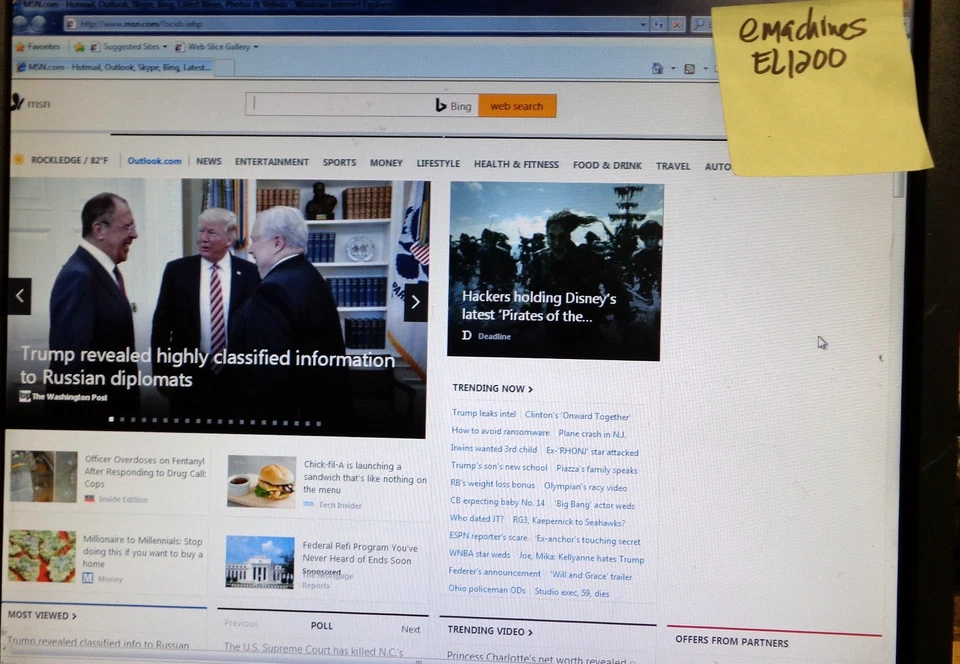Click the poll Next link
The width and height of the screenshot is (960, 664).
pyautogui.click(x=411, y=629)
